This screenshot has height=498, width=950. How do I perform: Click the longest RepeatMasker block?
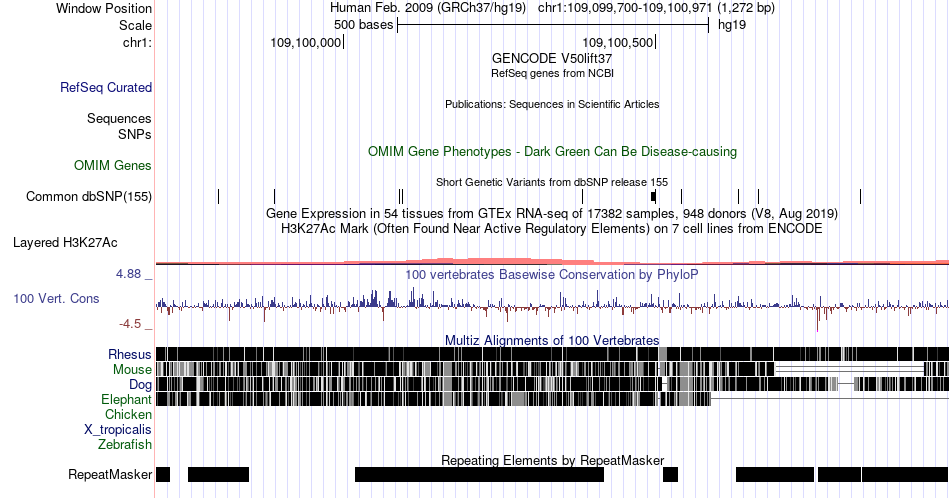[479, 474]
